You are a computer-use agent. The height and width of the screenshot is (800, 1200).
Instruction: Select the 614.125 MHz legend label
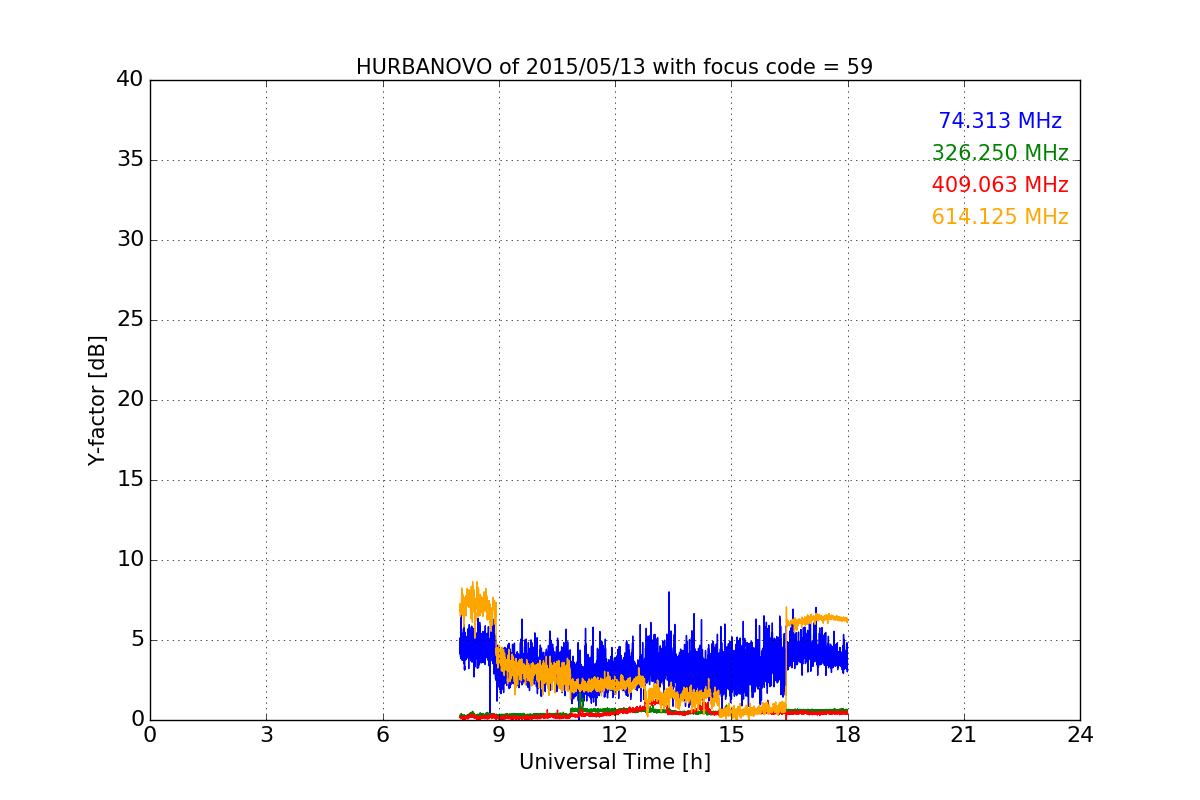pyautogui.click(x=1000, y=217)
